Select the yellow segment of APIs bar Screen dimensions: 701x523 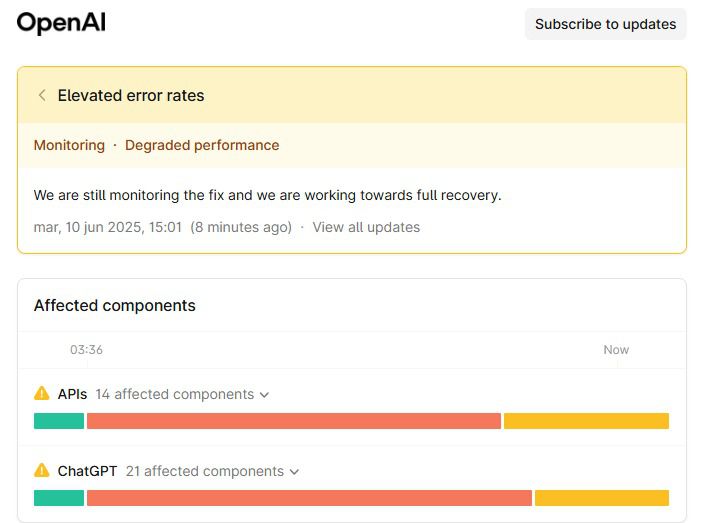click(587, 421)
